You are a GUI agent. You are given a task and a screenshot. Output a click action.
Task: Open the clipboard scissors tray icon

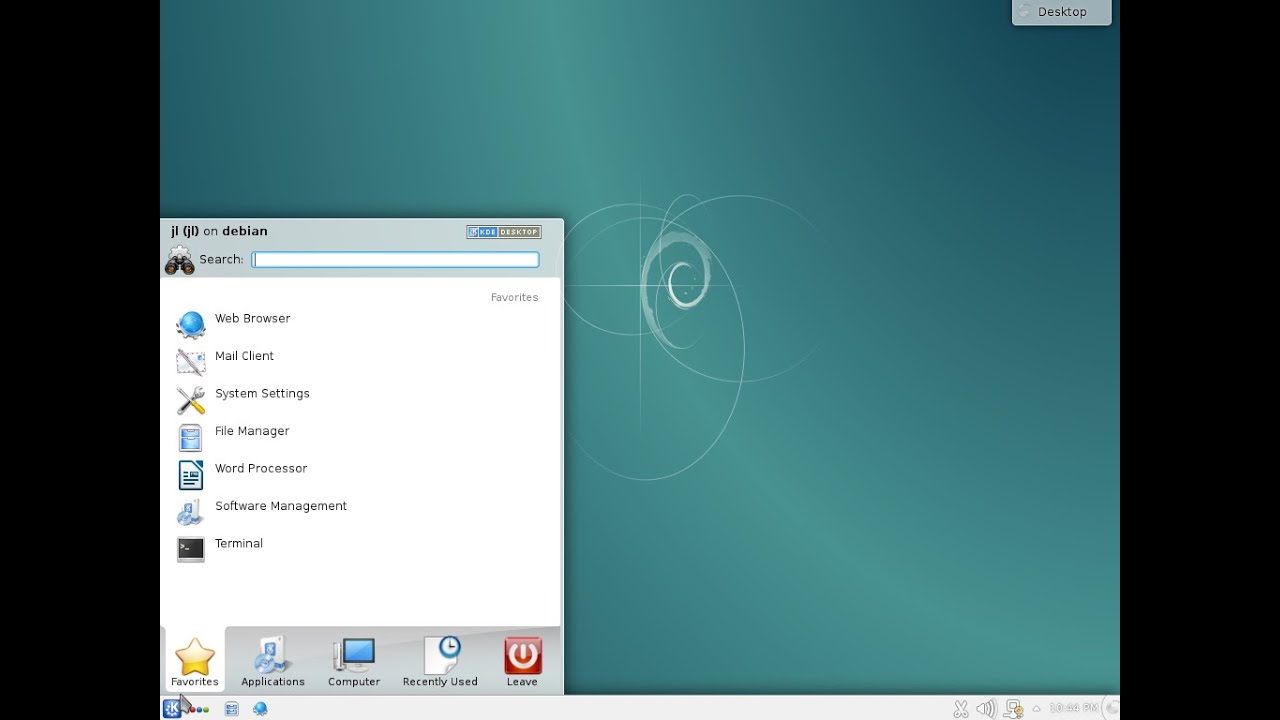click(960, 708)
